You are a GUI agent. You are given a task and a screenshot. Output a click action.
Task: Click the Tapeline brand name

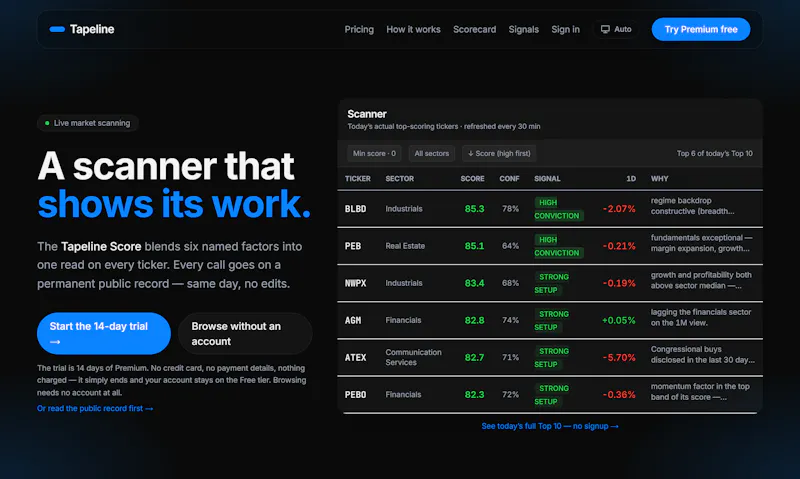[x=92, y=29]
